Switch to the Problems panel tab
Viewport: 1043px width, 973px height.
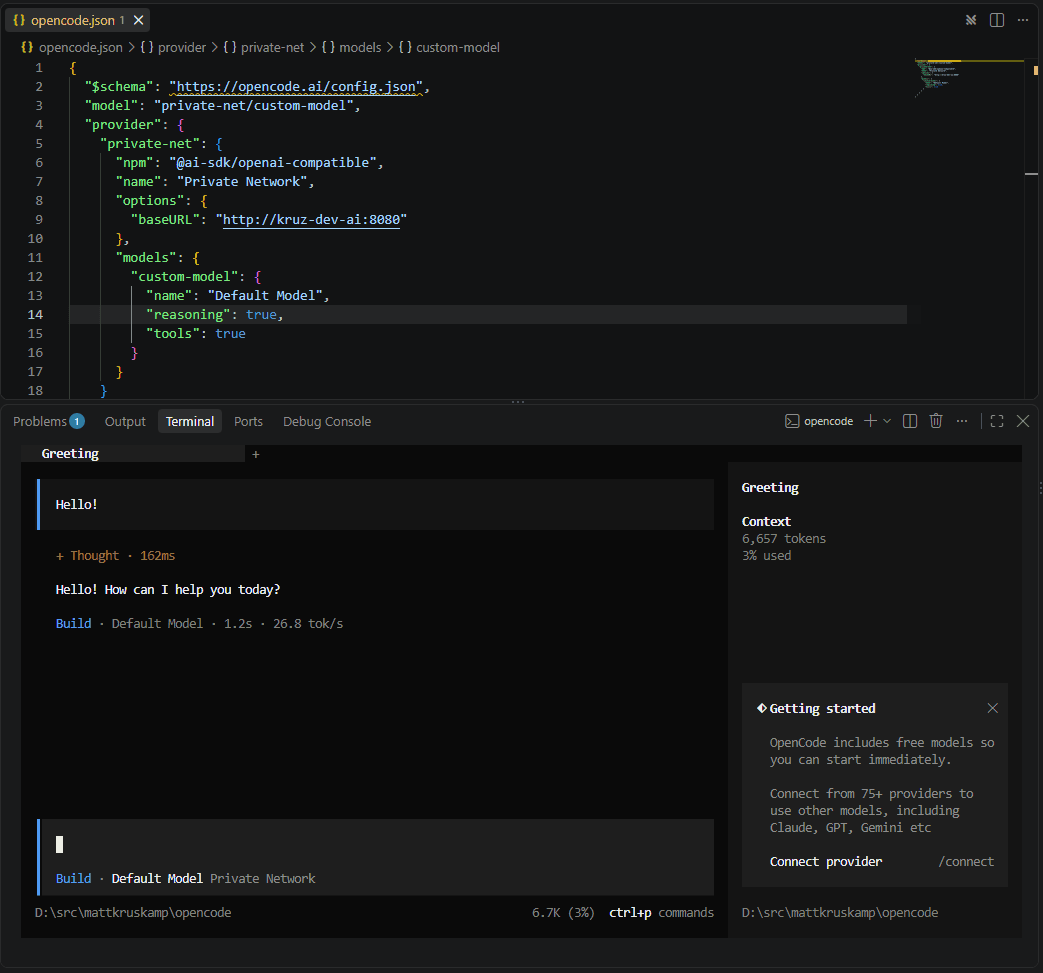(x=49, y=421)
